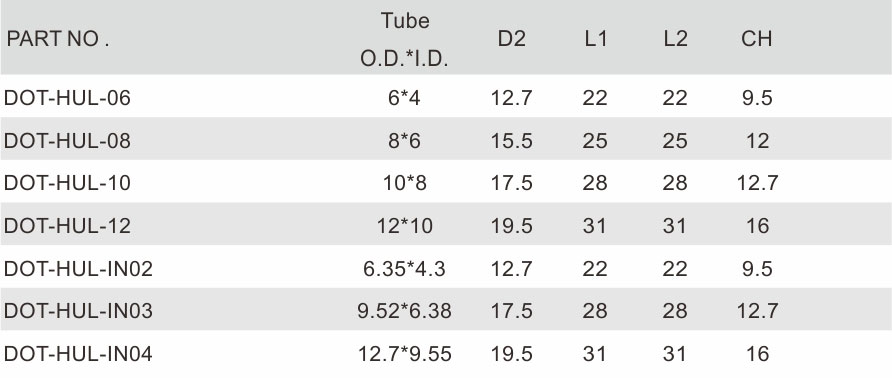892x378 pixels.
Task: Click tube size 6.35*4.3 cell
Action: [x=404, y=269]
